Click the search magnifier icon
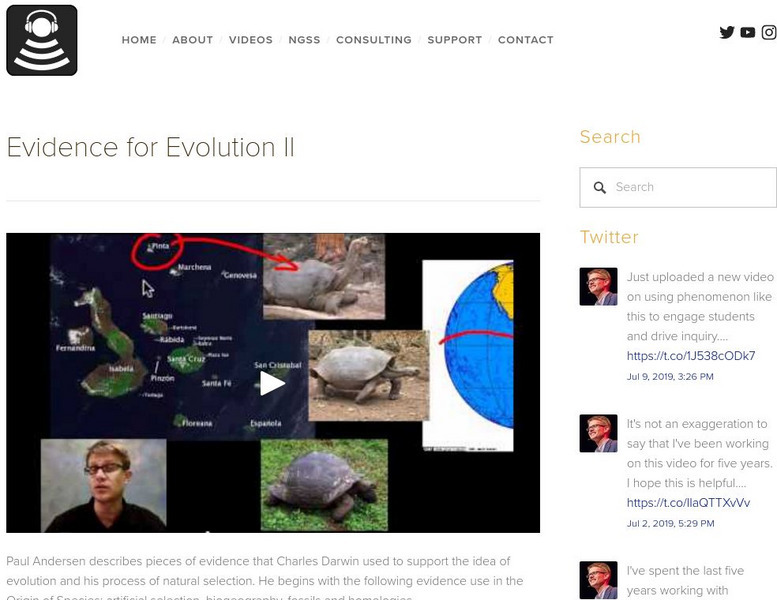Viewport: 777px width, 600px height. tap(600, 187)
